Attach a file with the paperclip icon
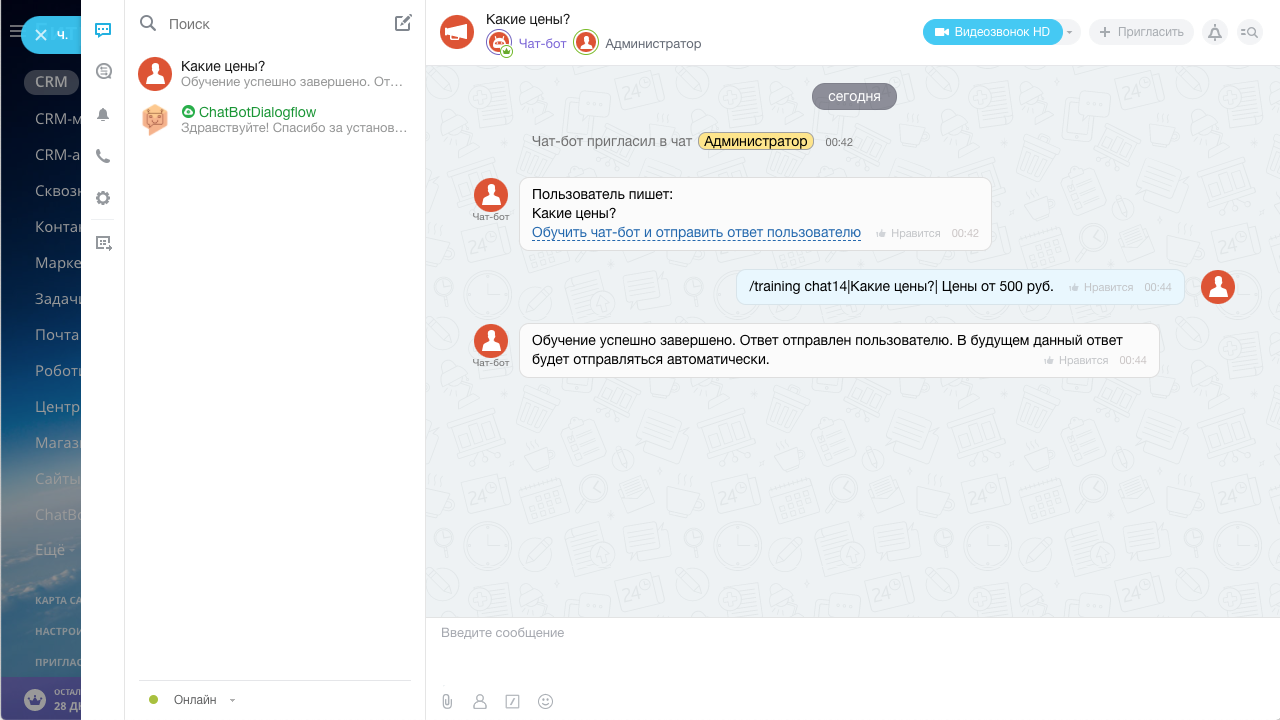This screenshot has width=1280, height=720. click(x=447, y=701)
